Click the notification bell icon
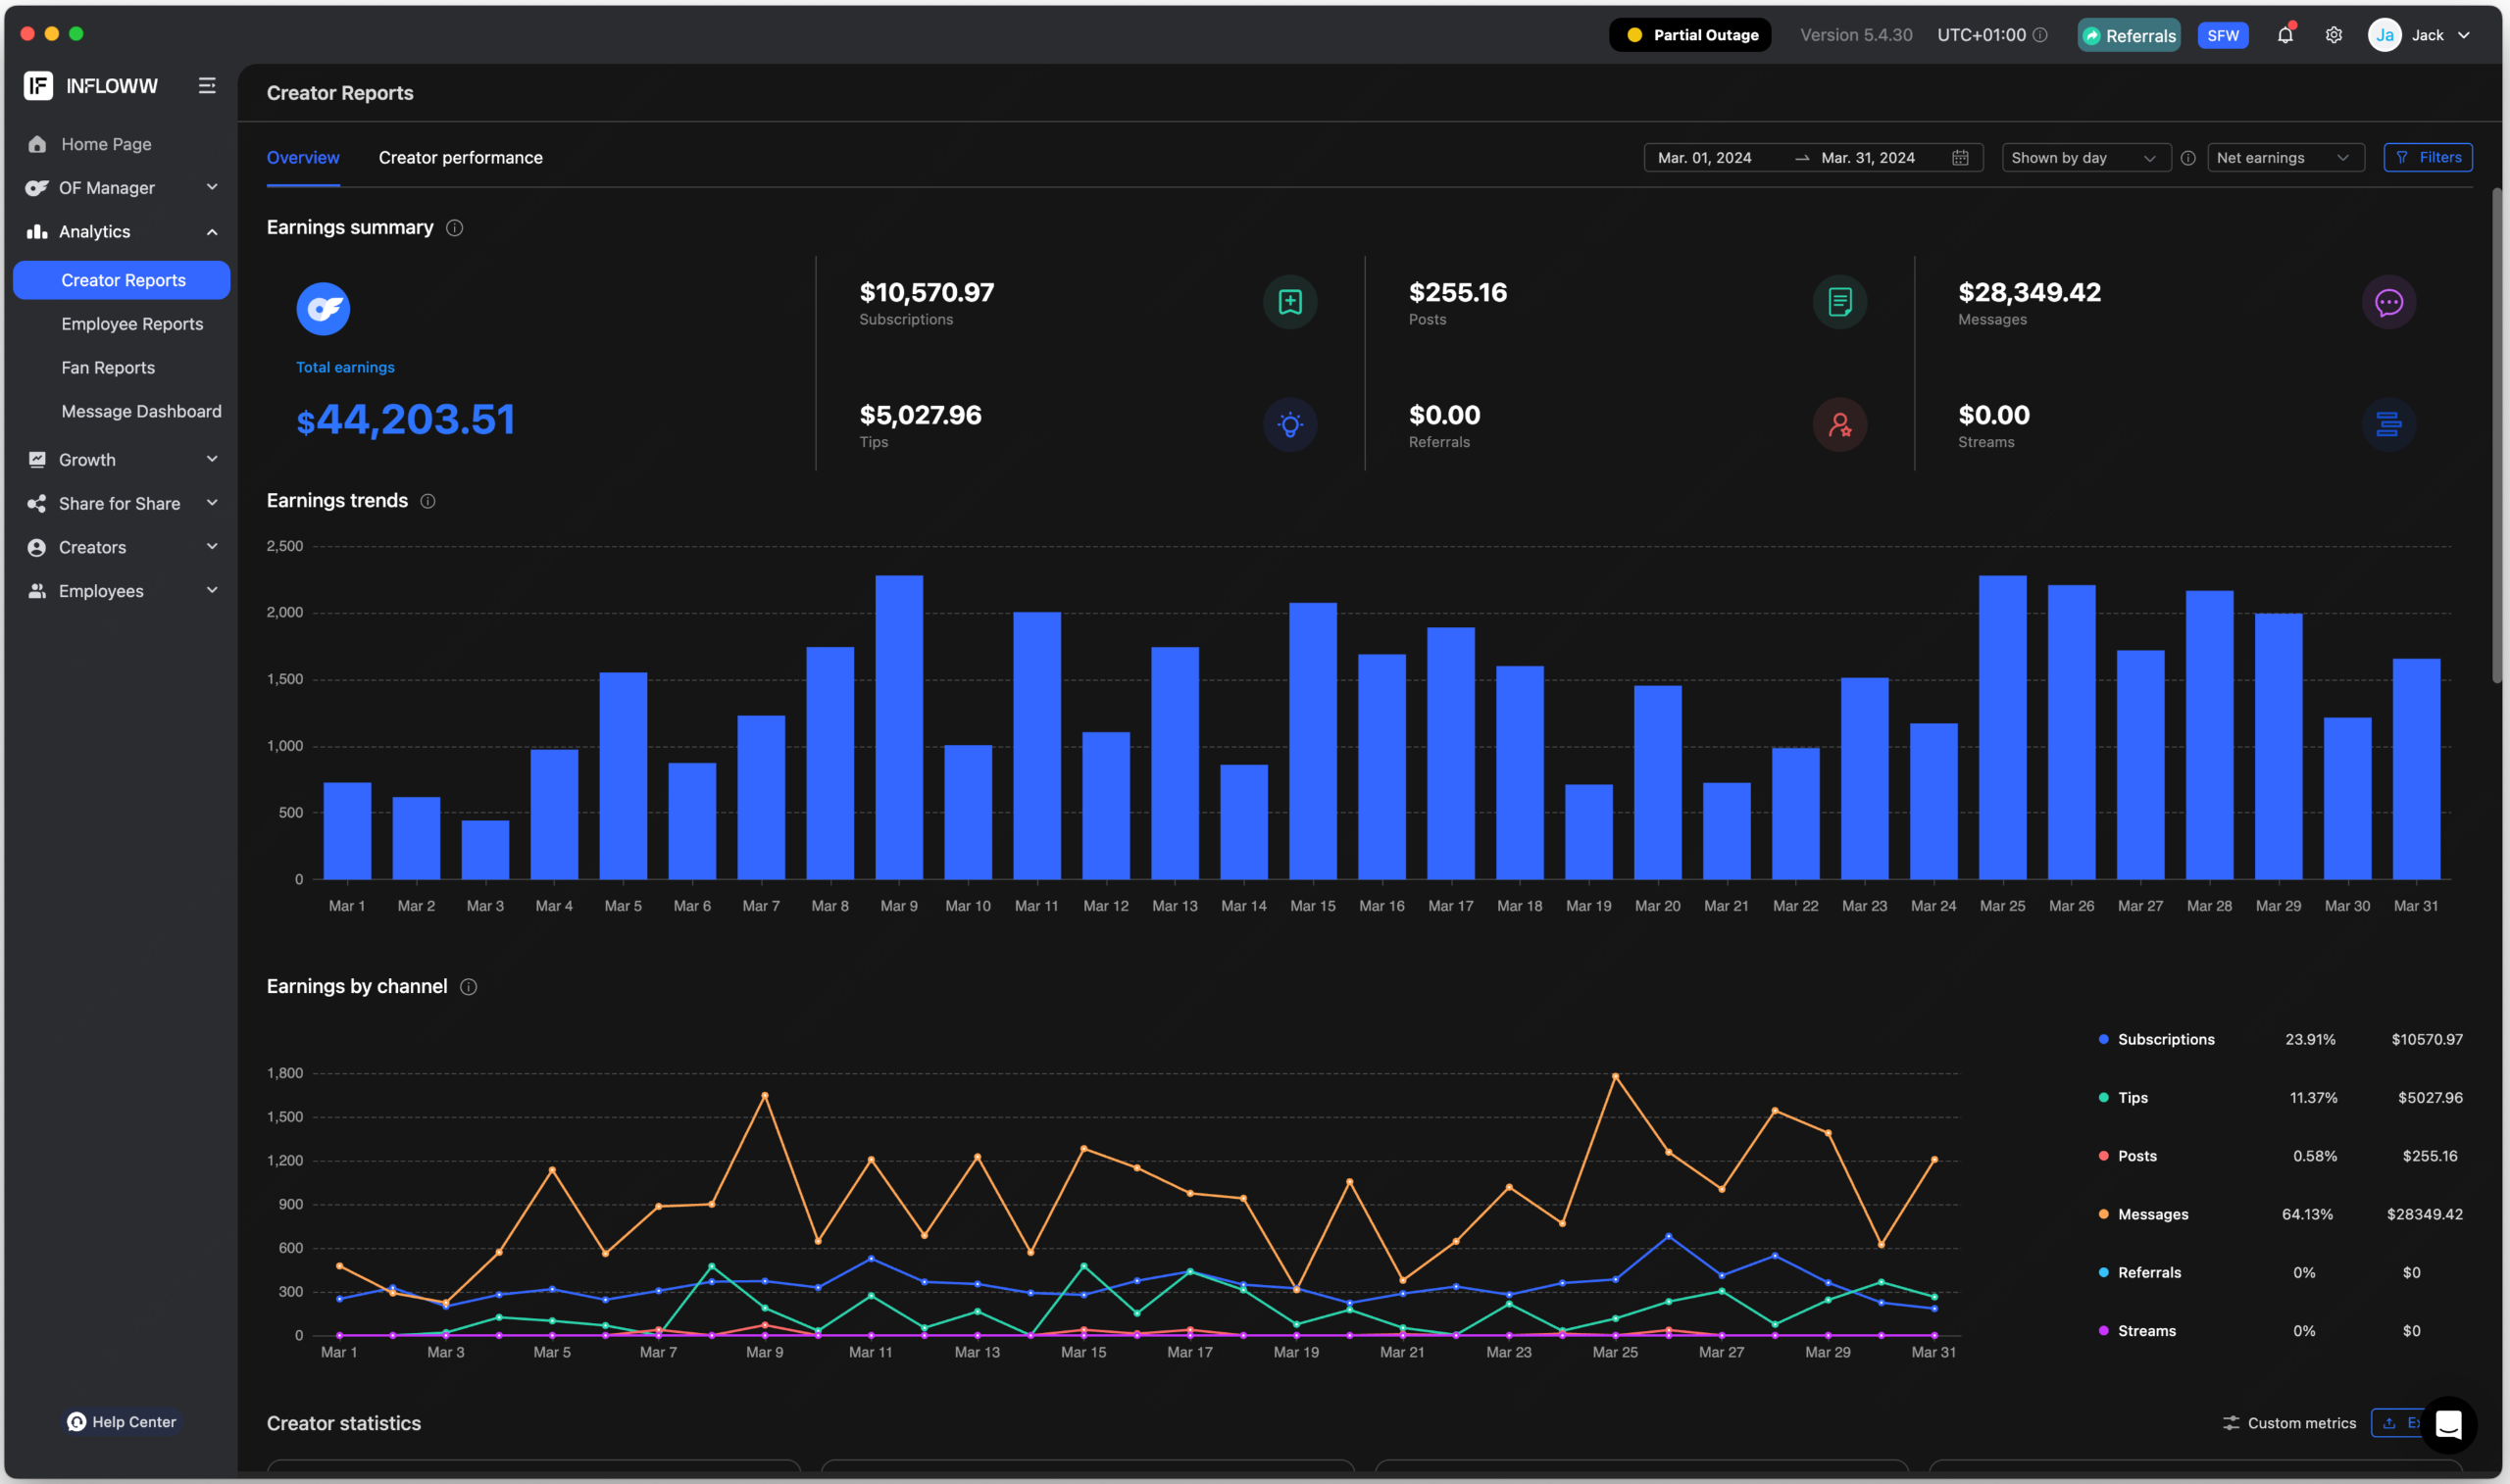The image size is (2510, 1484). click(2284, 35)
